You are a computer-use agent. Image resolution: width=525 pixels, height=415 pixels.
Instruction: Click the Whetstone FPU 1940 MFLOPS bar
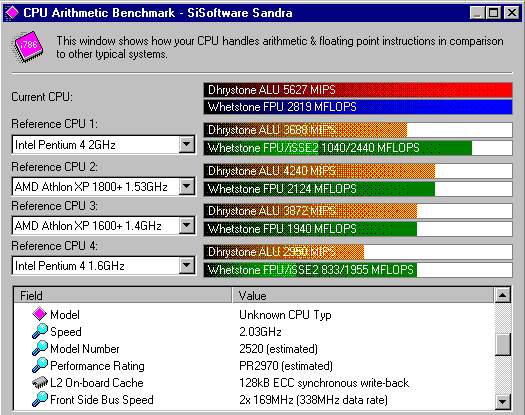click(x=358, y=229)
